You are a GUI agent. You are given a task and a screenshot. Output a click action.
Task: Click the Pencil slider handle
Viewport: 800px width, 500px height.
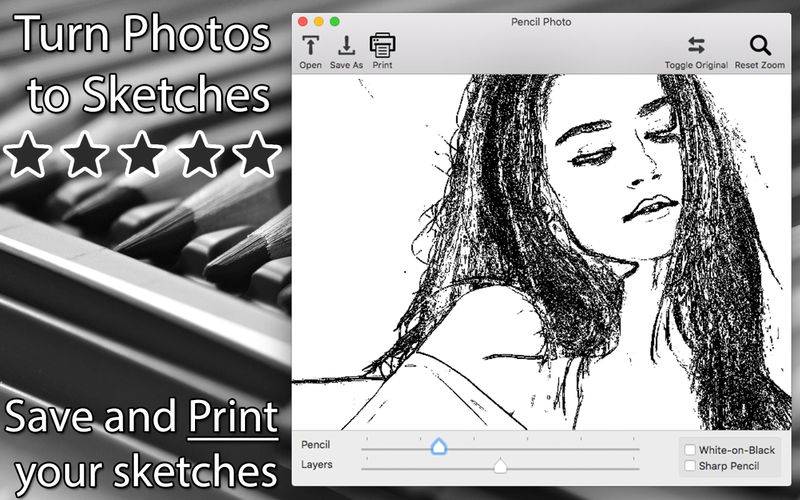point(439,447)
